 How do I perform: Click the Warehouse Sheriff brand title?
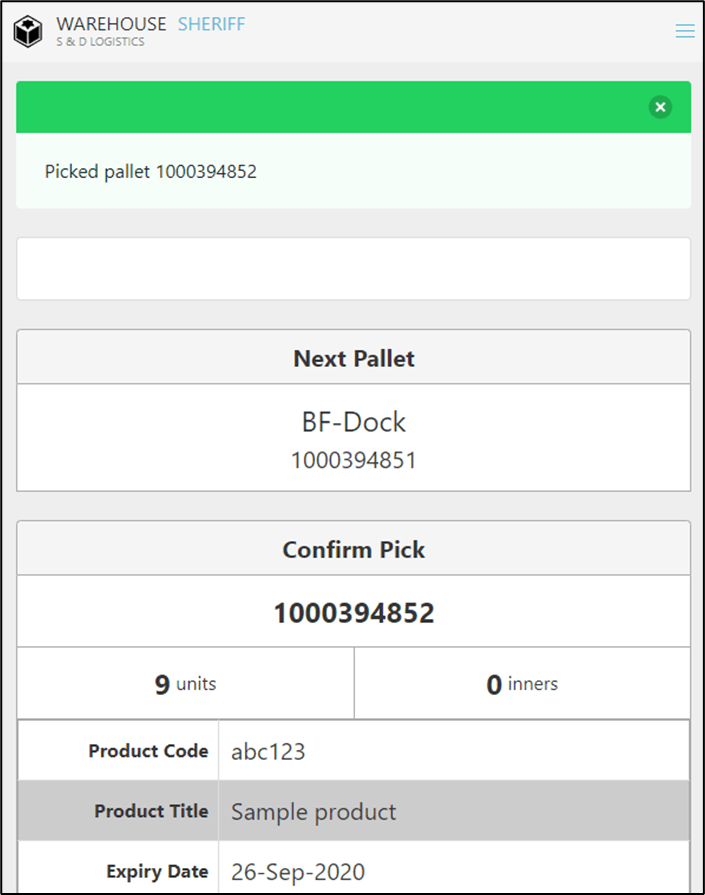(150, 24)
